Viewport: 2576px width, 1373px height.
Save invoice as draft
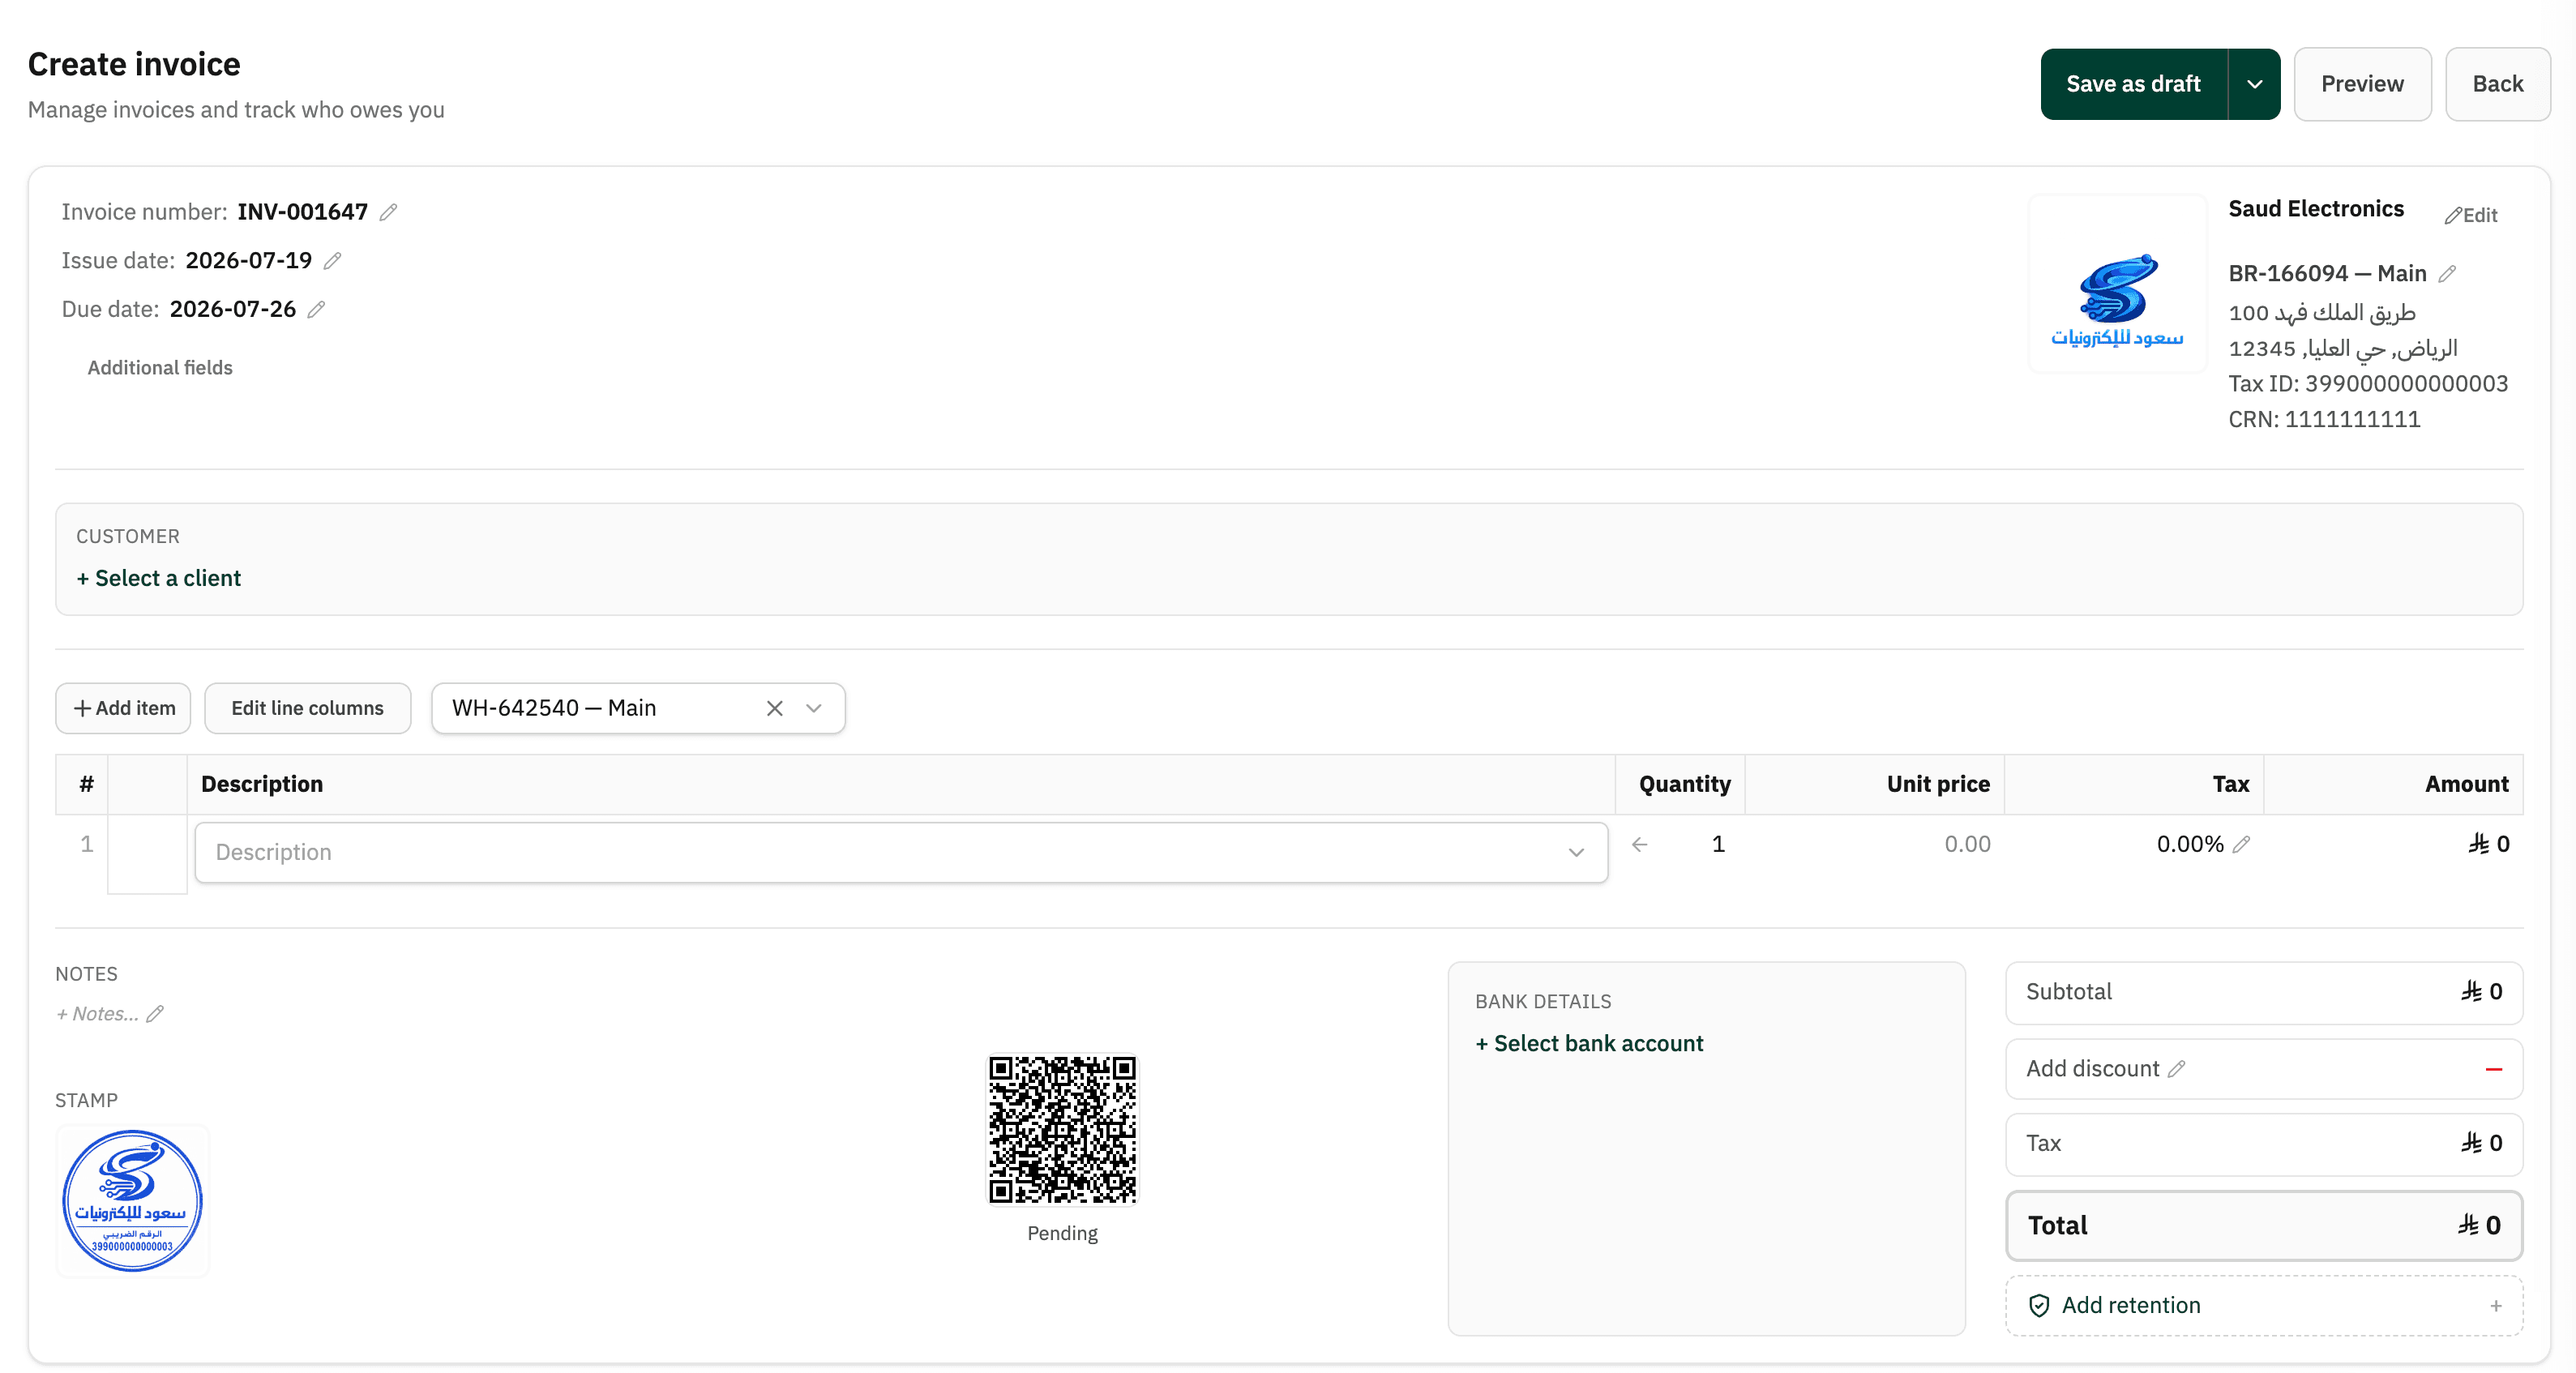click(2133, 84)
